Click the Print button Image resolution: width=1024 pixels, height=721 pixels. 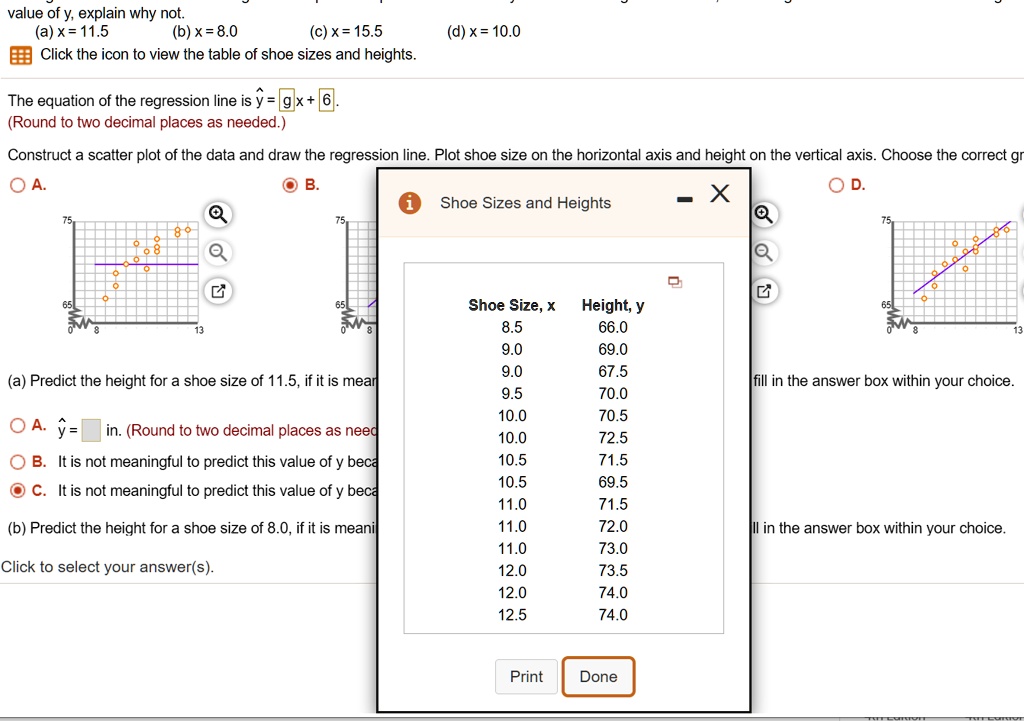526,676
